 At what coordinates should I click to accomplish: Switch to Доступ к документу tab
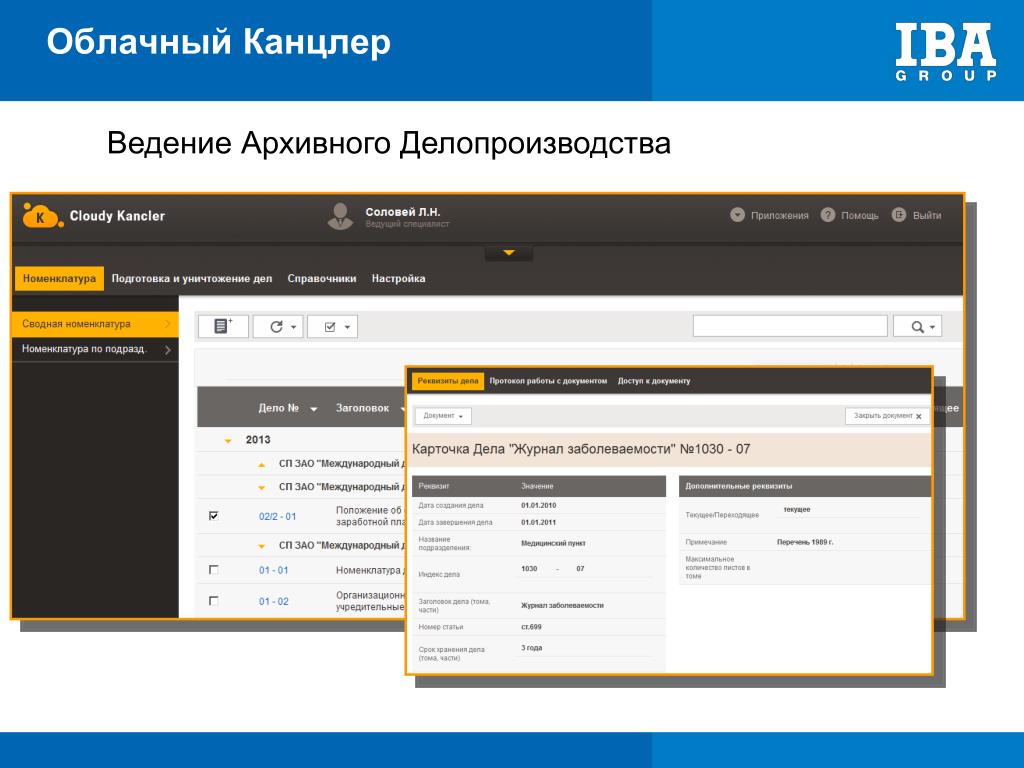654,381
